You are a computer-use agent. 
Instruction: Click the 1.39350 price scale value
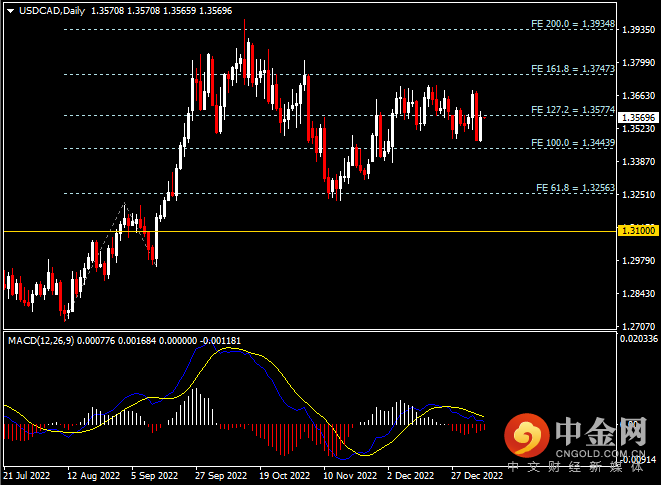pyautogui.click(x=635, y=30)
